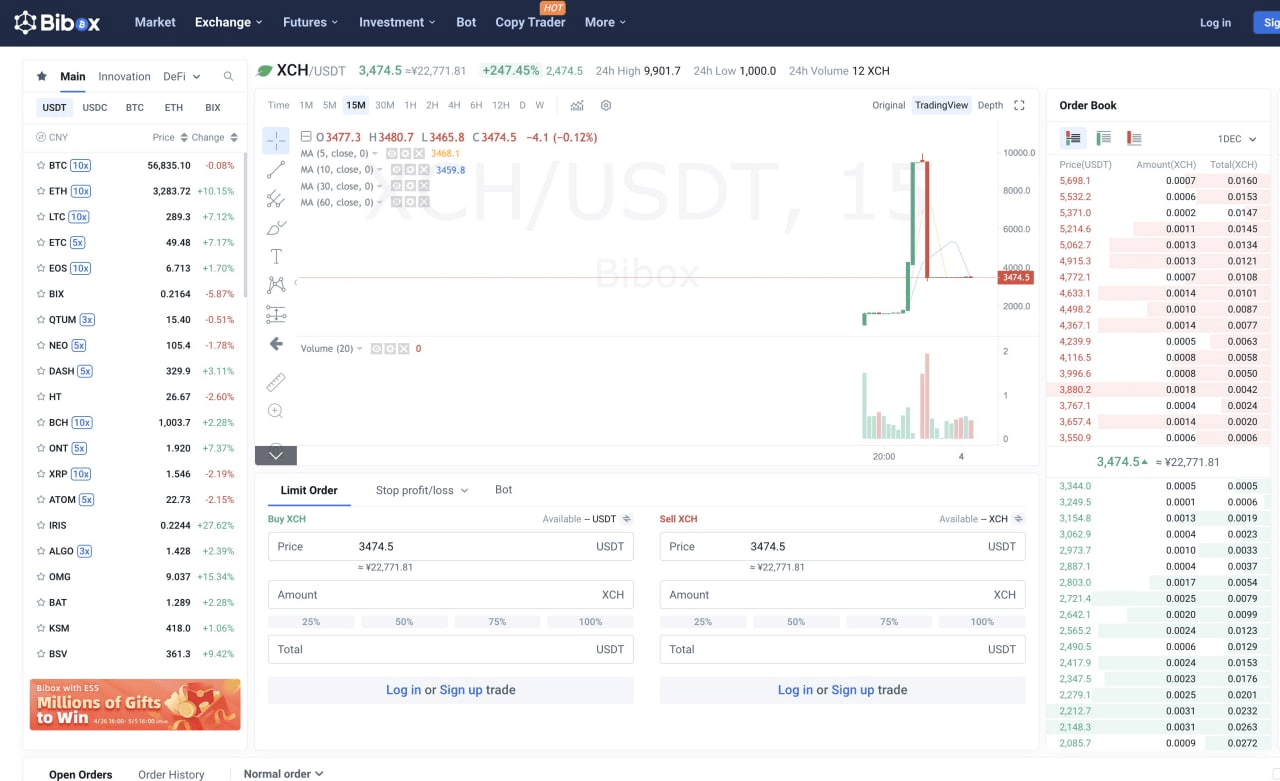The width and height of the screenshot is (1280, 781).
Task: Set buy amount to 50%
Action: [x=404, y=622]
